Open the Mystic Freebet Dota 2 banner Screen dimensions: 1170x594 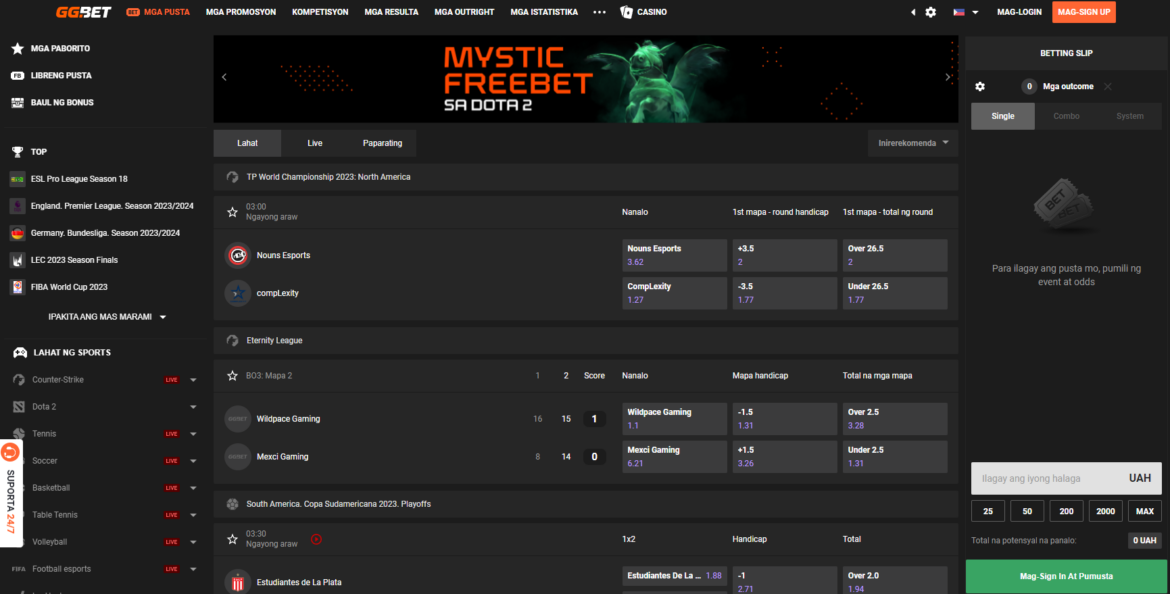coord(586,79)
